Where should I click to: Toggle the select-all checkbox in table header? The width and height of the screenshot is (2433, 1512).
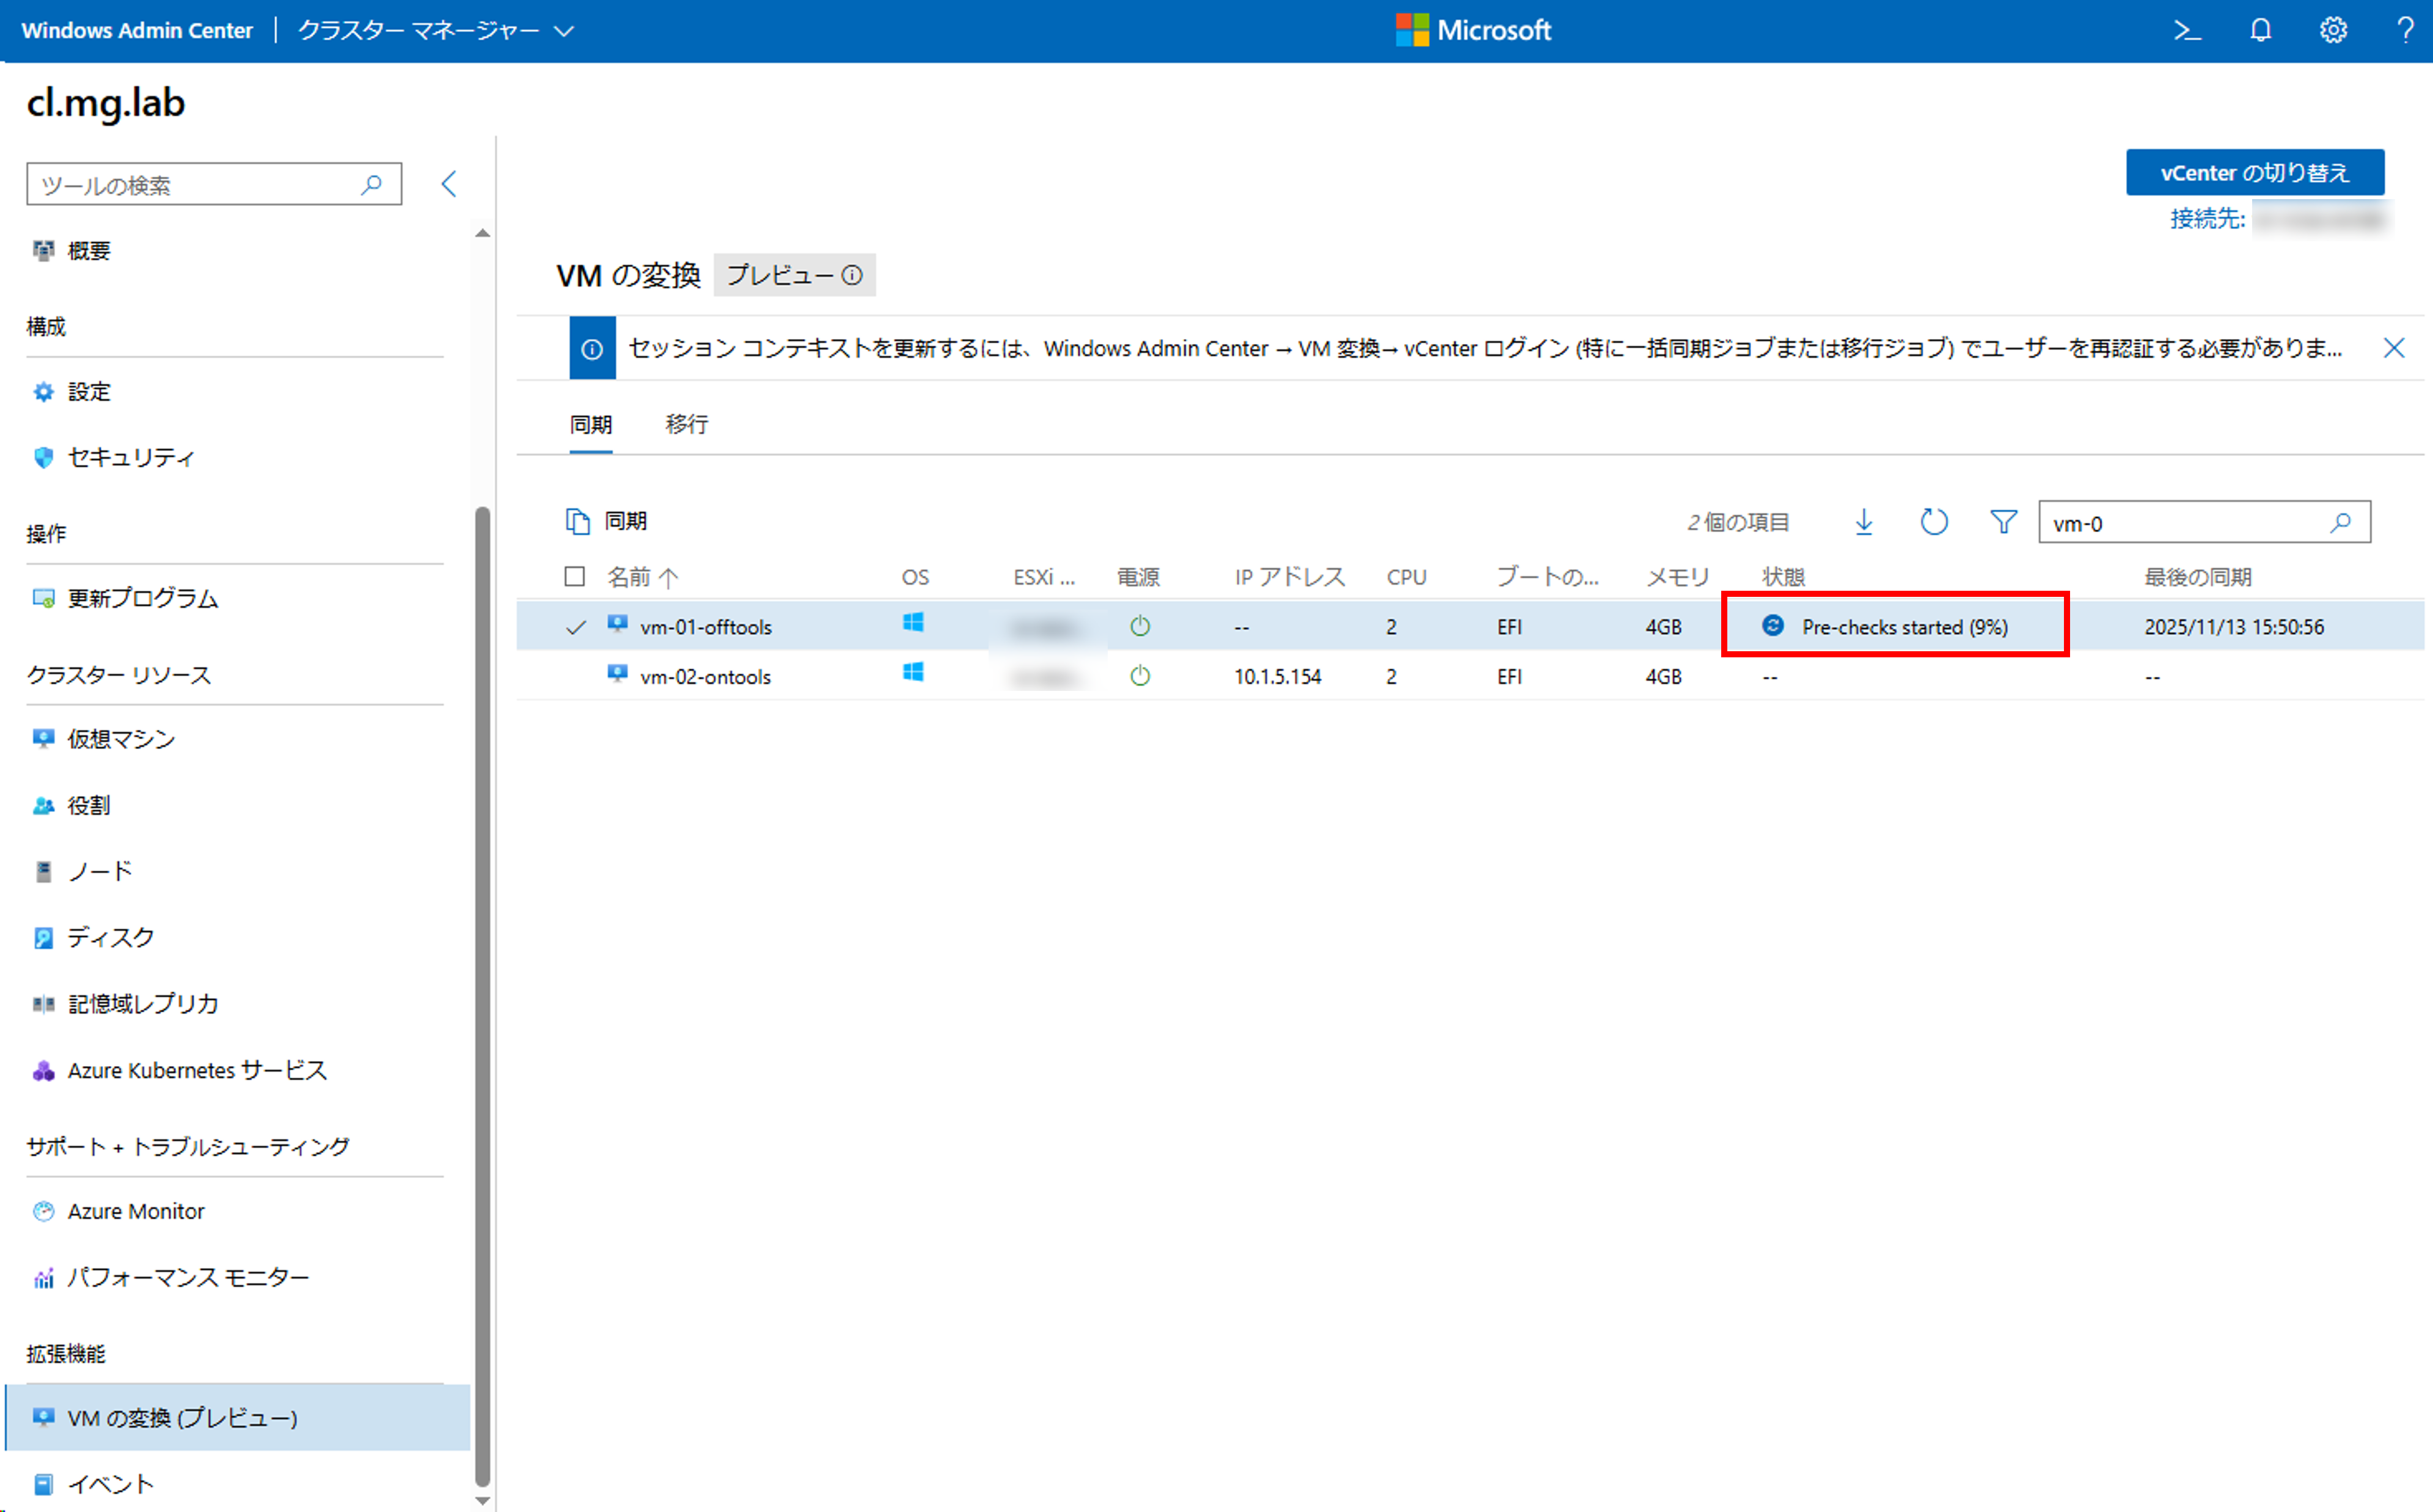point(574,577)
